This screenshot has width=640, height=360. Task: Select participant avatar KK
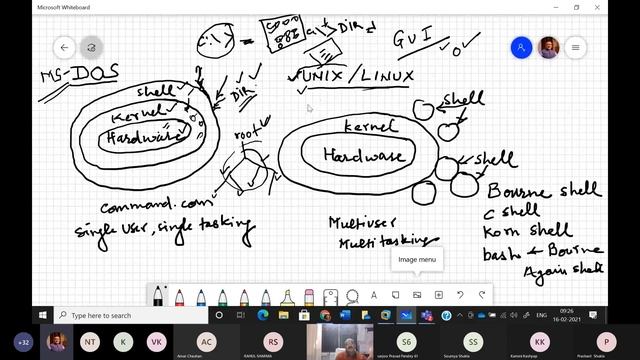click(x=540, y=342)
